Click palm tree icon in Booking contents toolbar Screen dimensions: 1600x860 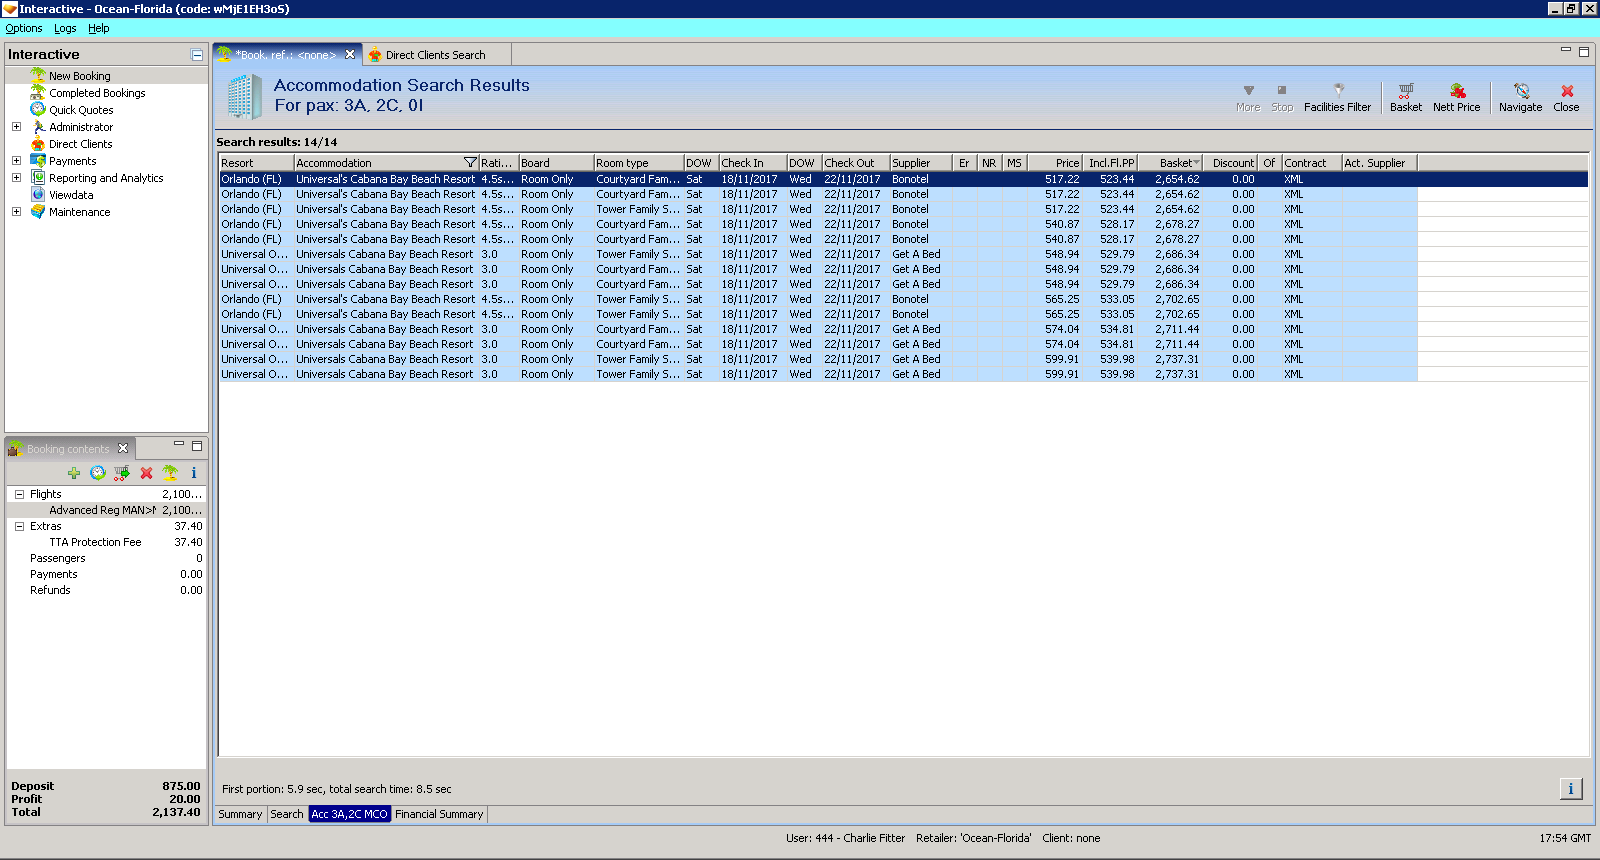coord(170,473)
